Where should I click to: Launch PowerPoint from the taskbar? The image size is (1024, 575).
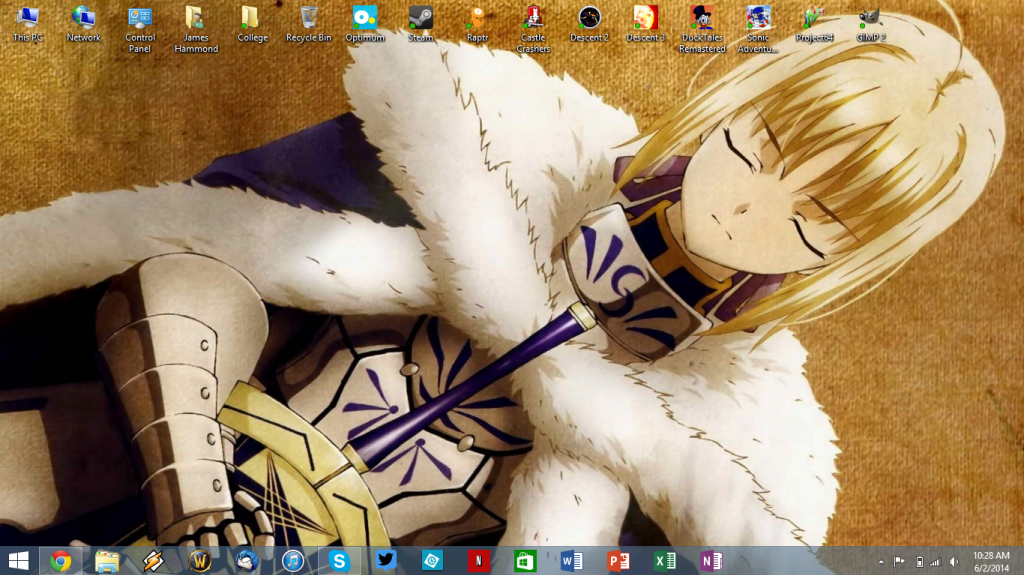click(x=618, y=561)
